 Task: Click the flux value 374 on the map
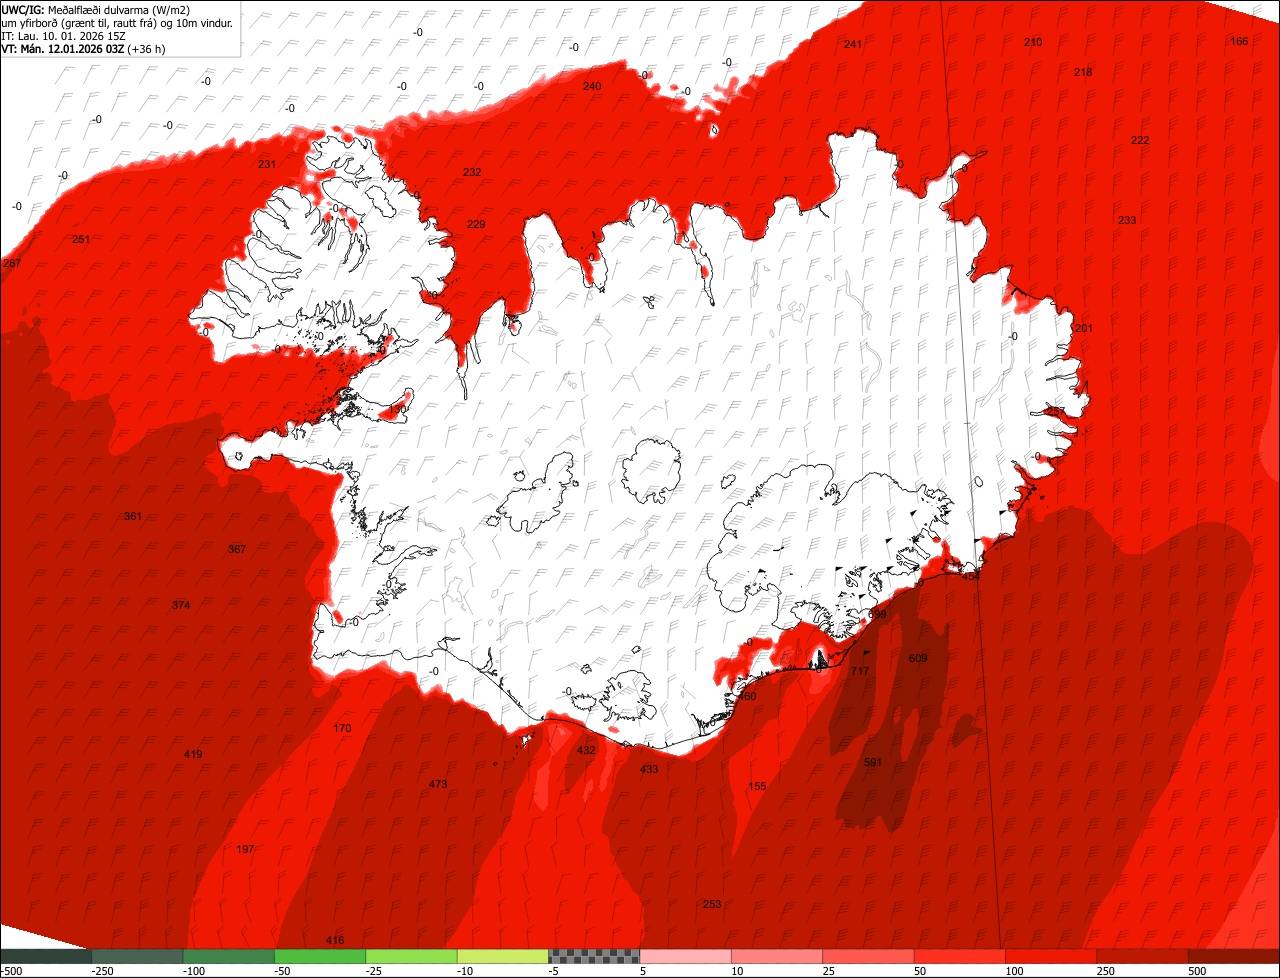coord(181,605)
